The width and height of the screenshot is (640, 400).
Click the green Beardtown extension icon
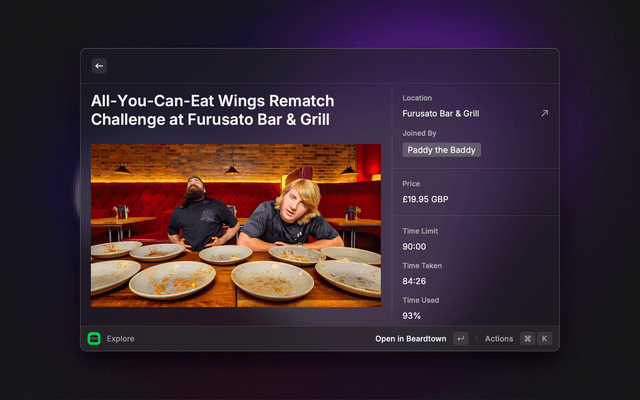[x=94, y=338]
